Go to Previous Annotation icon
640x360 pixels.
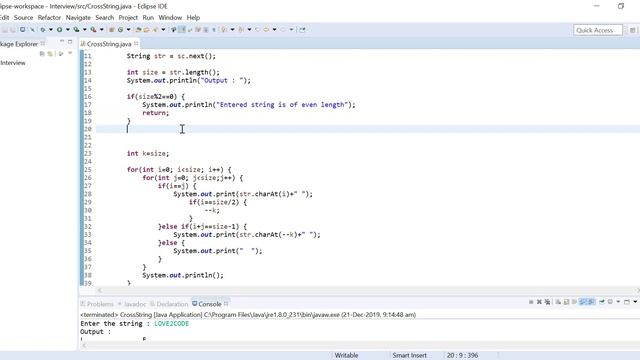(x=241, y=30)
